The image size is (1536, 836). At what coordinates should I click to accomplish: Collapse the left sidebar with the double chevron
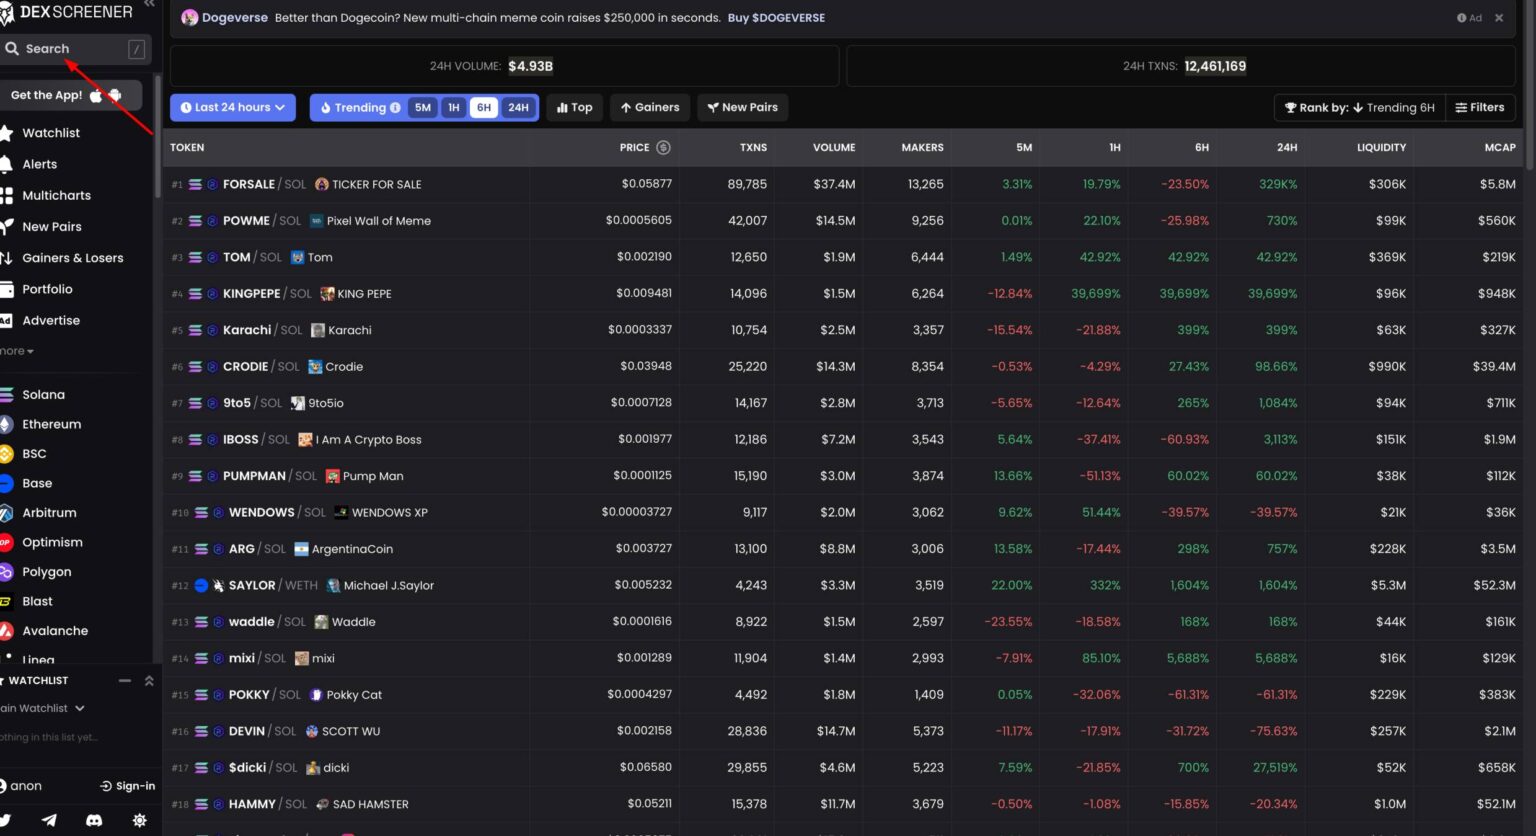pos(150,5)
